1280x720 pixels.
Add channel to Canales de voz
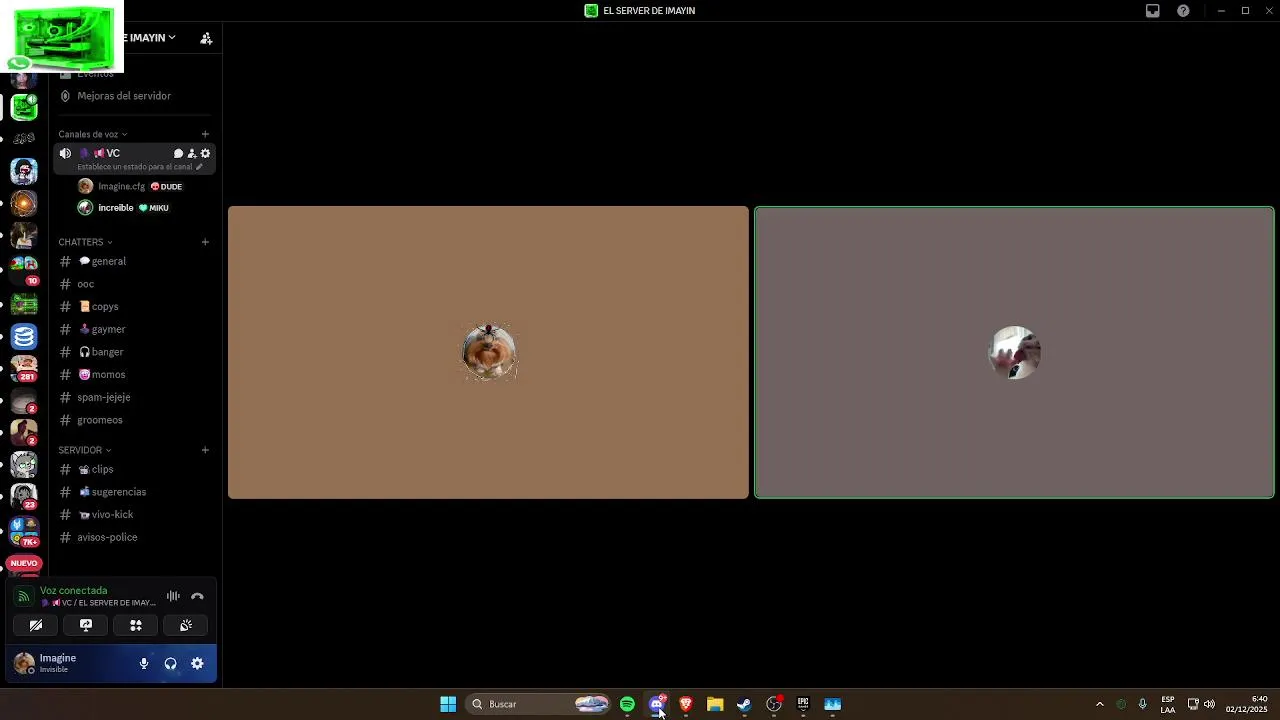point(205,134)
